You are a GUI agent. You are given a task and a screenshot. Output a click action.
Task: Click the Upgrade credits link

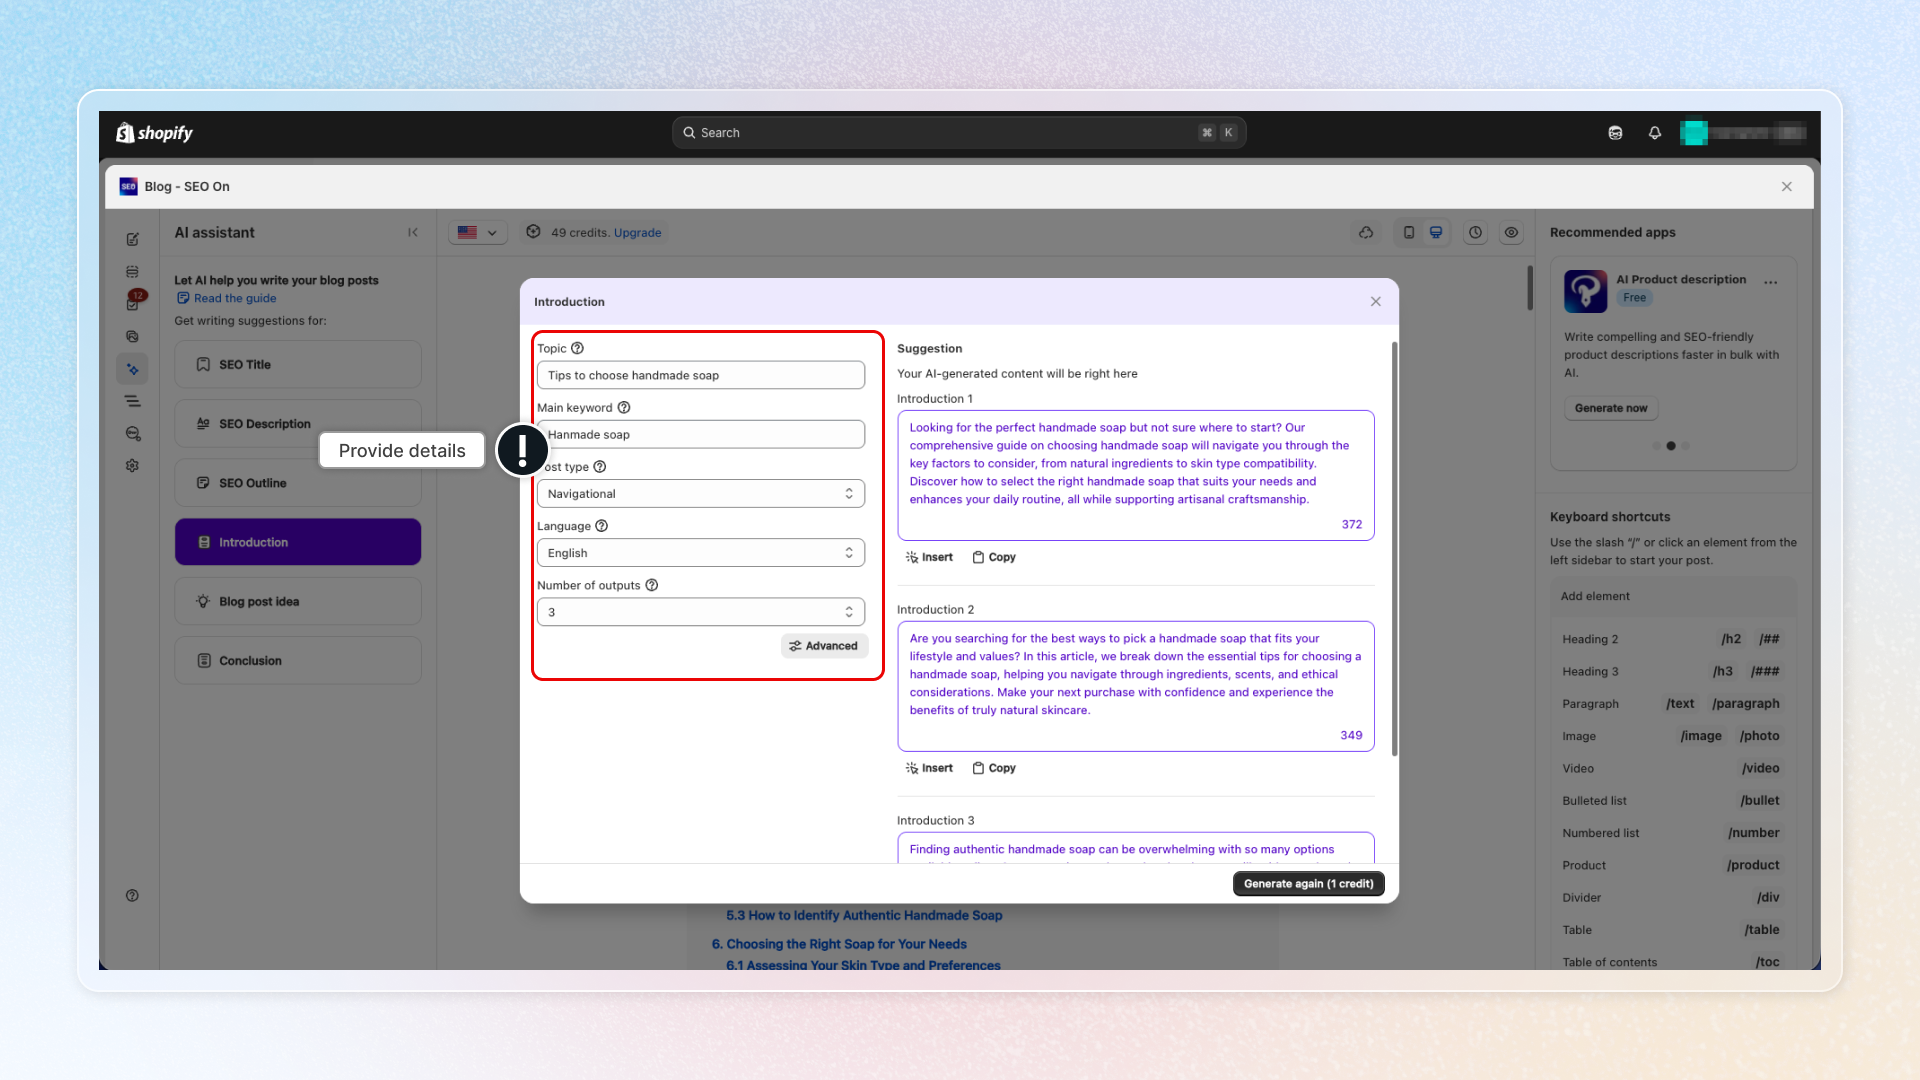(637, 233)
